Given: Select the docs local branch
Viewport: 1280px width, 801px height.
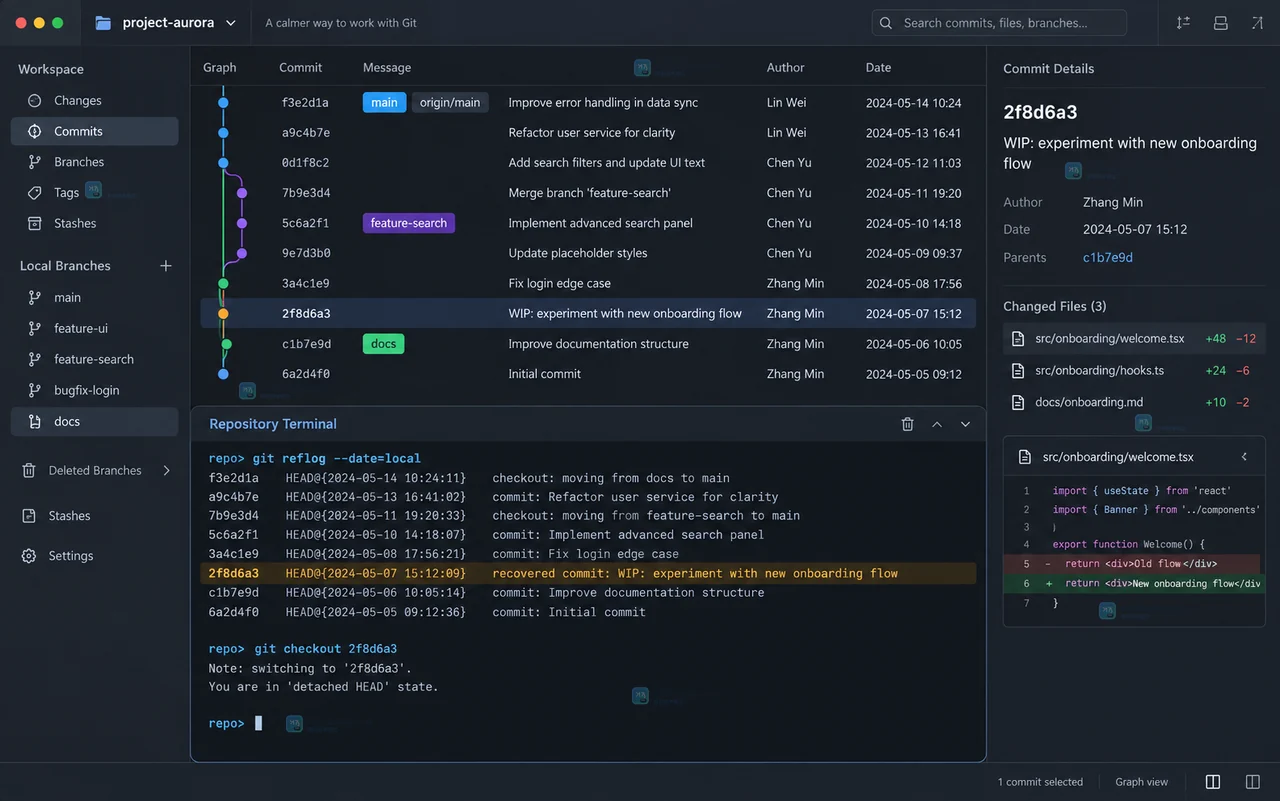Looking at the screenshot, I should [x=95, y=421].
